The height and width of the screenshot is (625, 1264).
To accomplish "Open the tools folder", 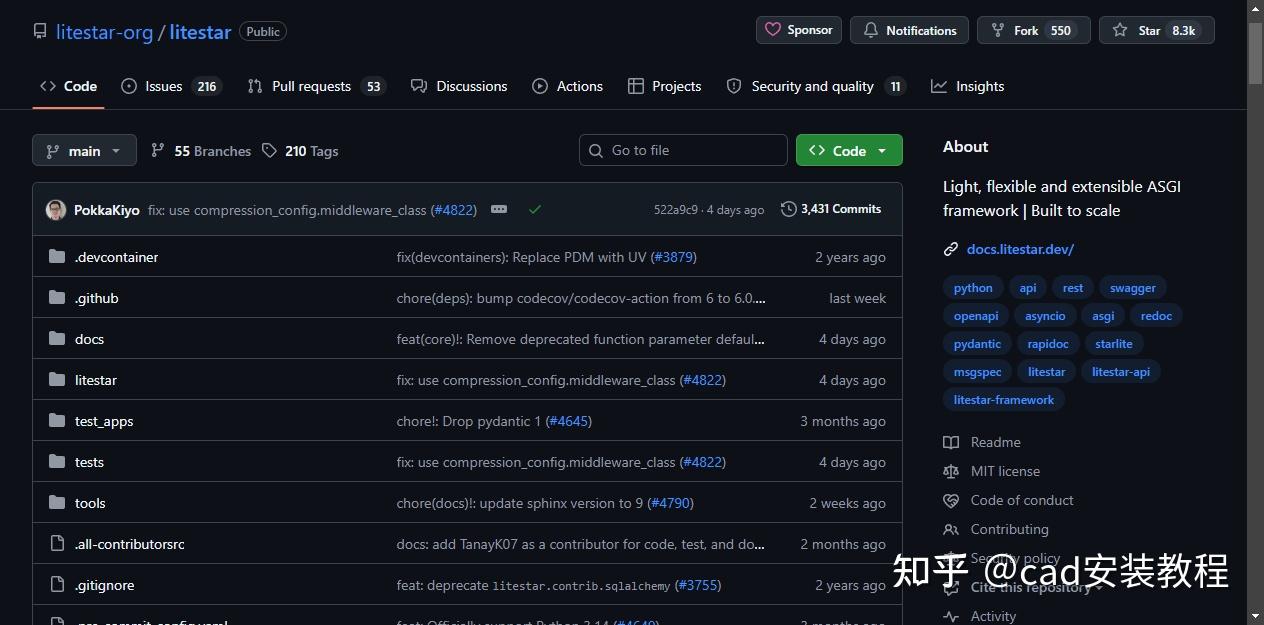I will 90,503.
